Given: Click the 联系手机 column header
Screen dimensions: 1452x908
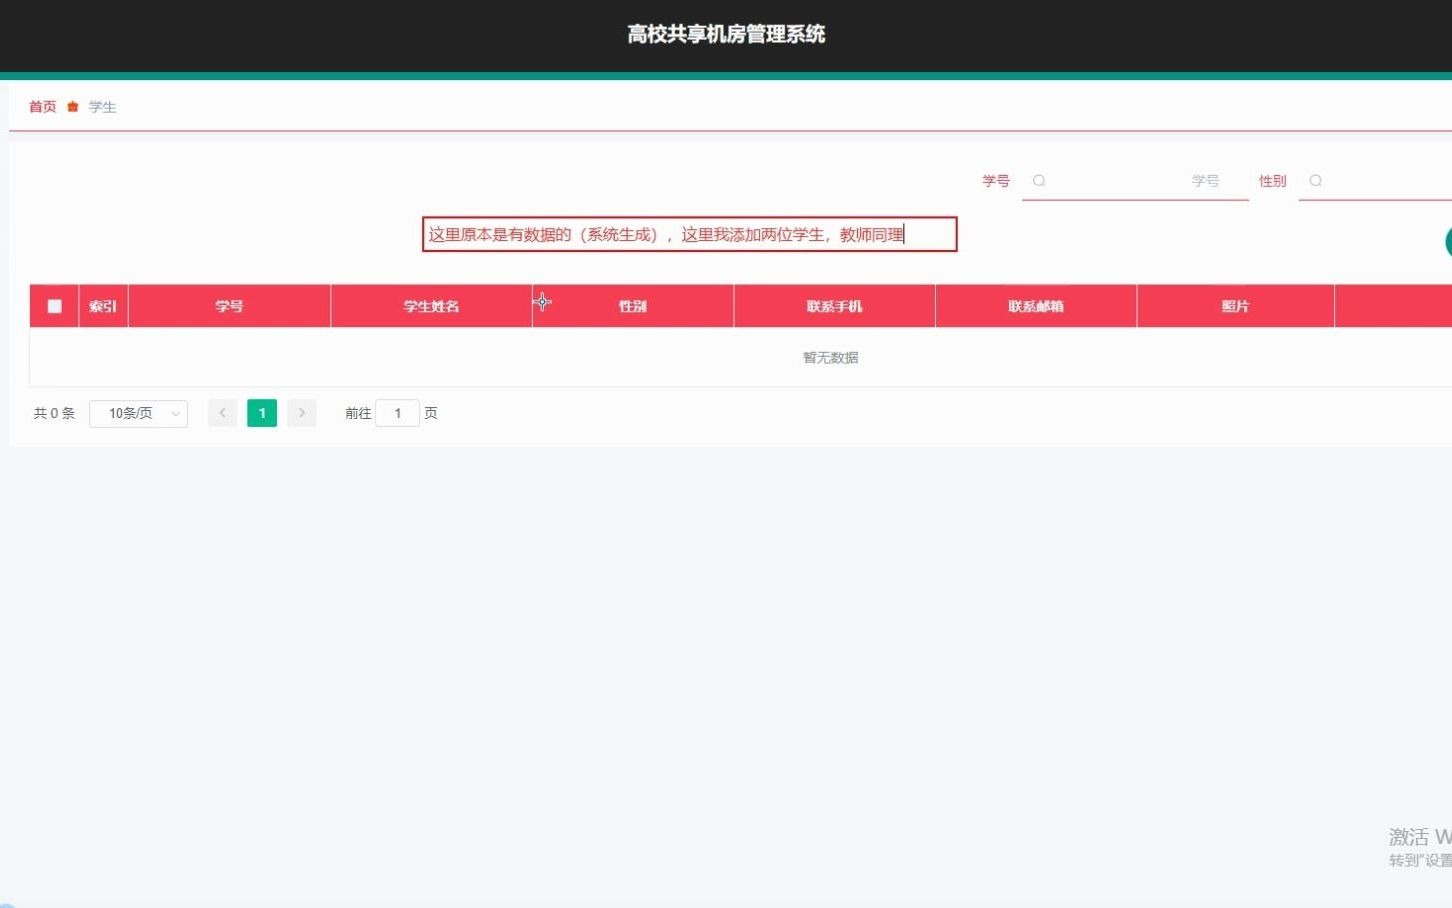Looking at the screenshot, I should [834, 305].
